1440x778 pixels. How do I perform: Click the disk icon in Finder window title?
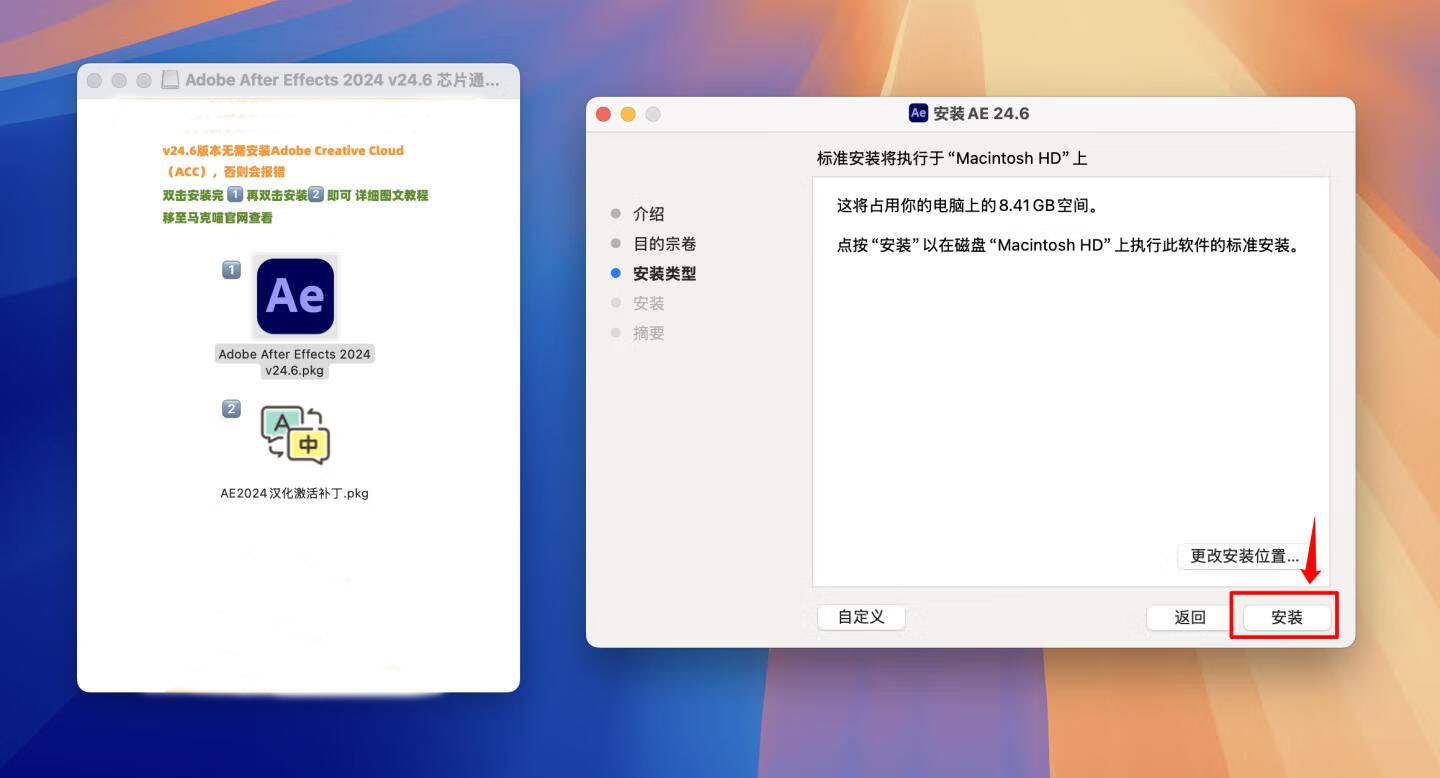point(170,80)
